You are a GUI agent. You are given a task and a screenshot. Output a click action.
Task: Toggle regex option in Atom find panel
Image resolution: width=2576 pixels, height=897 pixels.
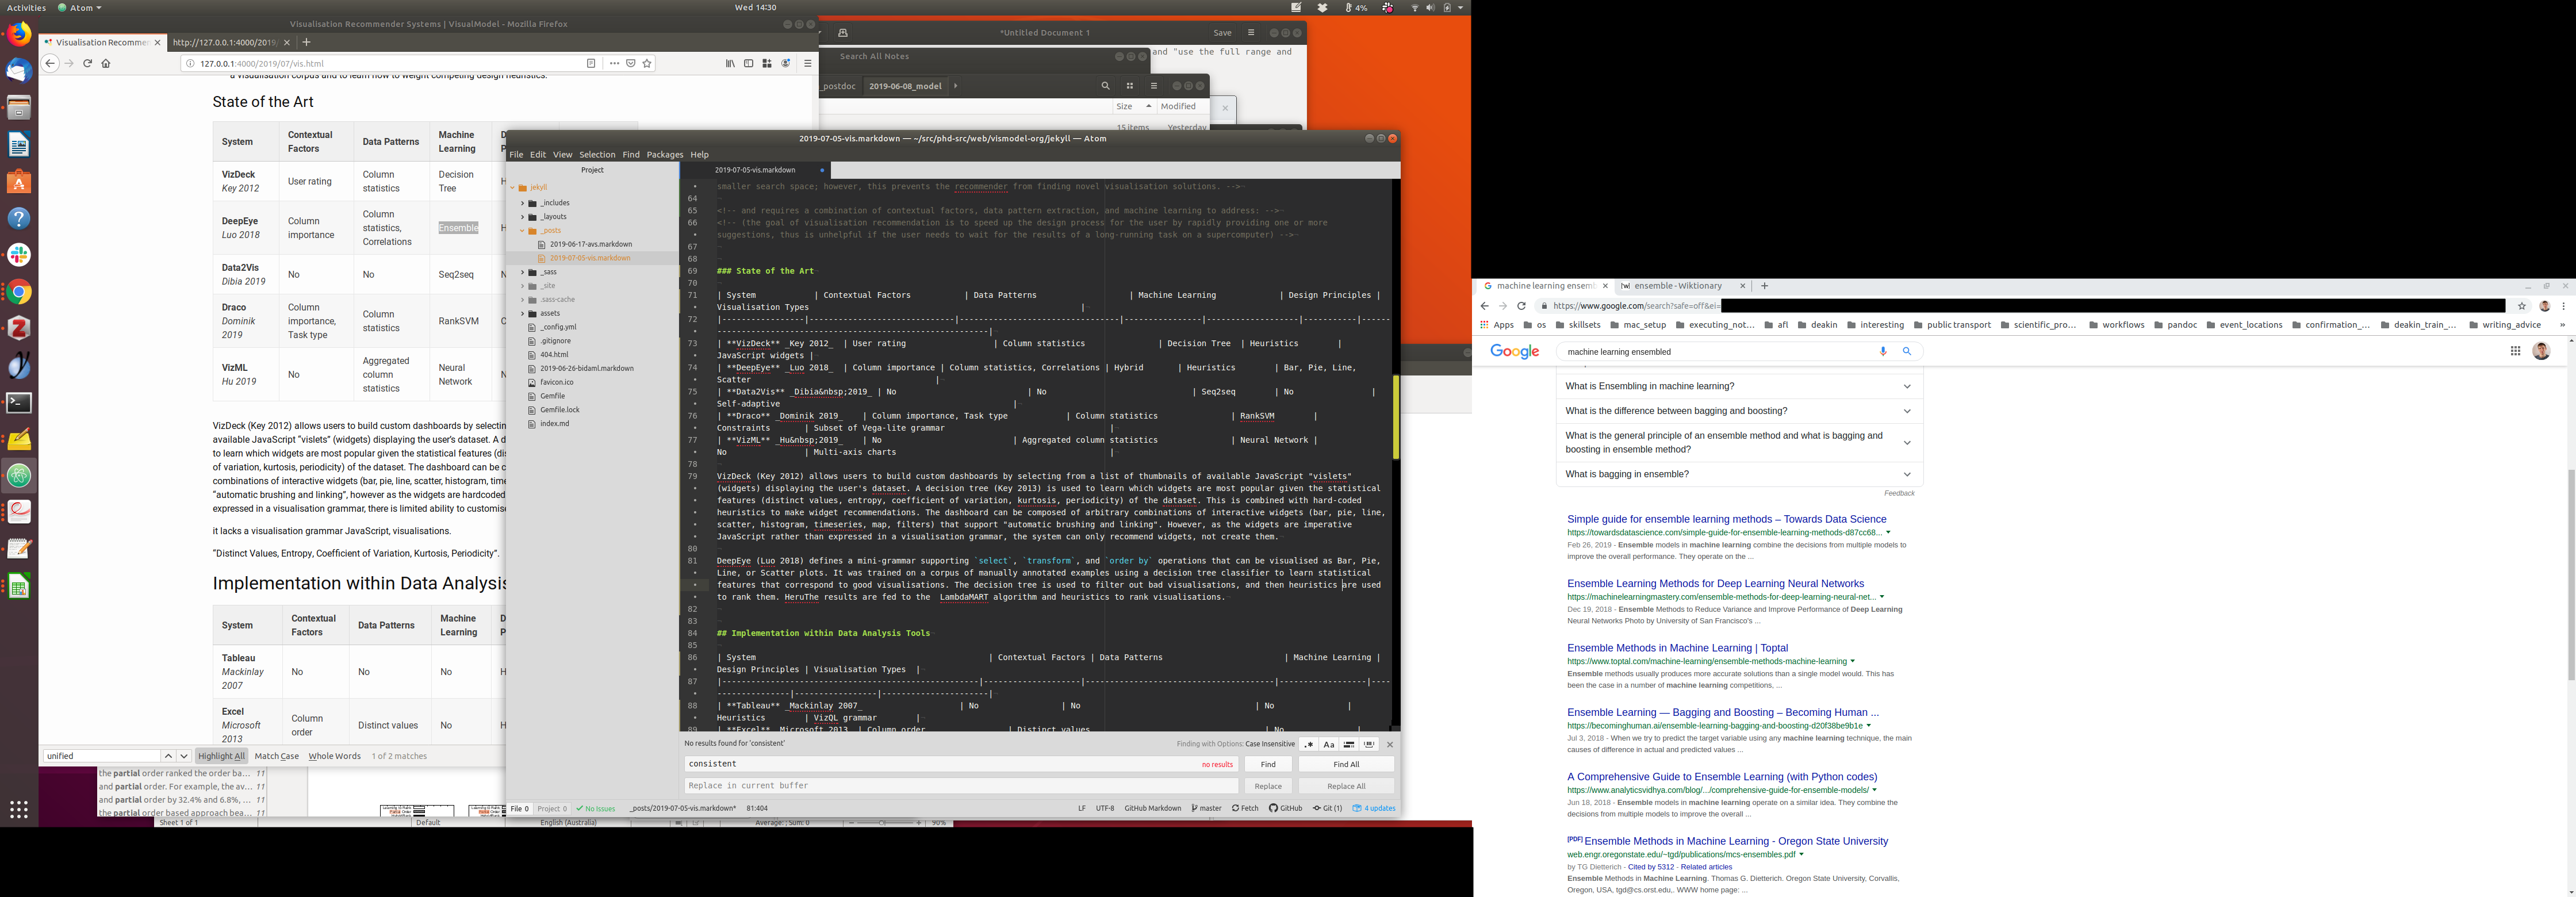click(x=1309, y=744)
